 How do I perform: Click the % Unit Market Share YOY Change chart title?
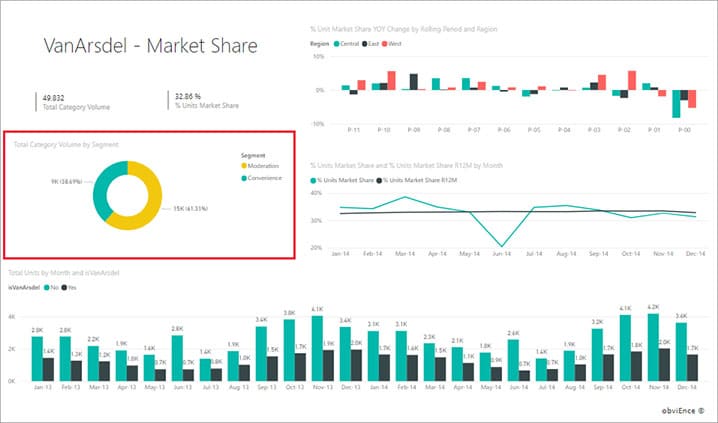[x=403, y=29]
